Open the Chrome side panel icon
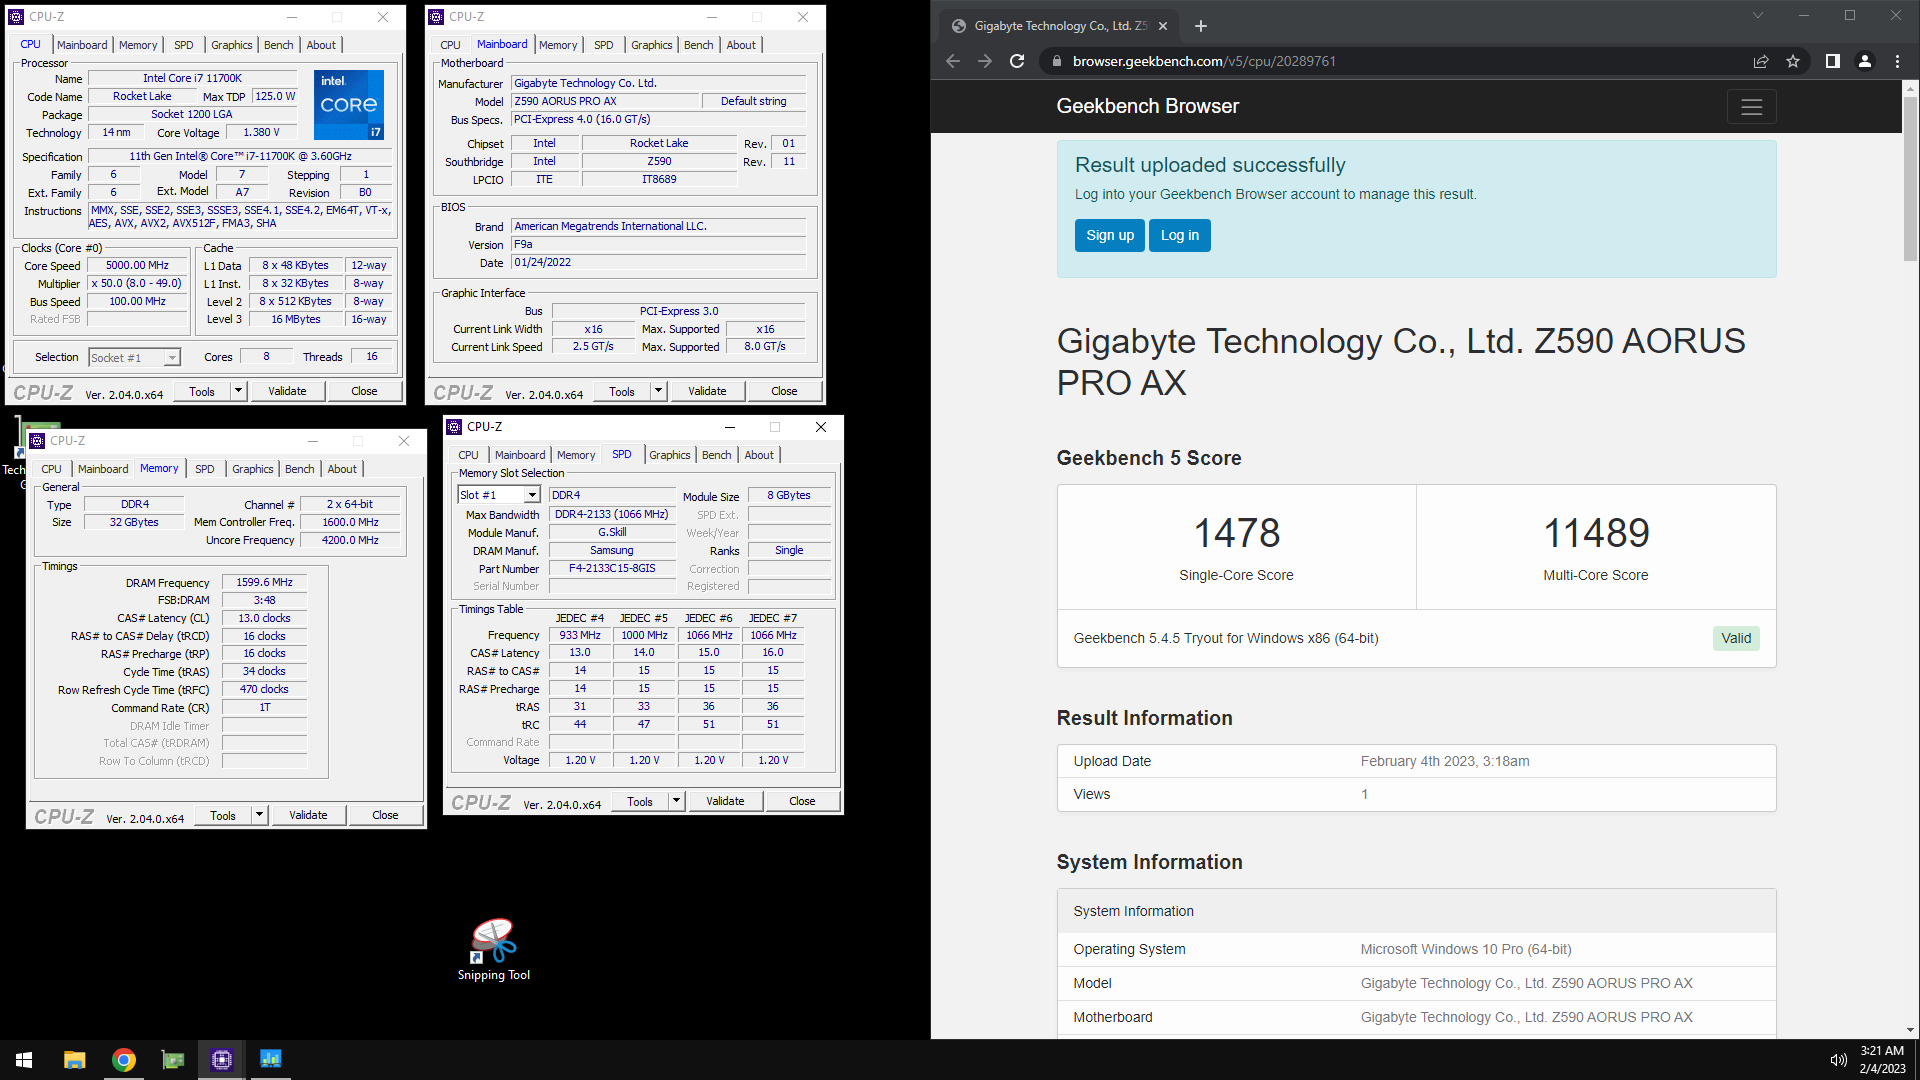 (1832, 61)
